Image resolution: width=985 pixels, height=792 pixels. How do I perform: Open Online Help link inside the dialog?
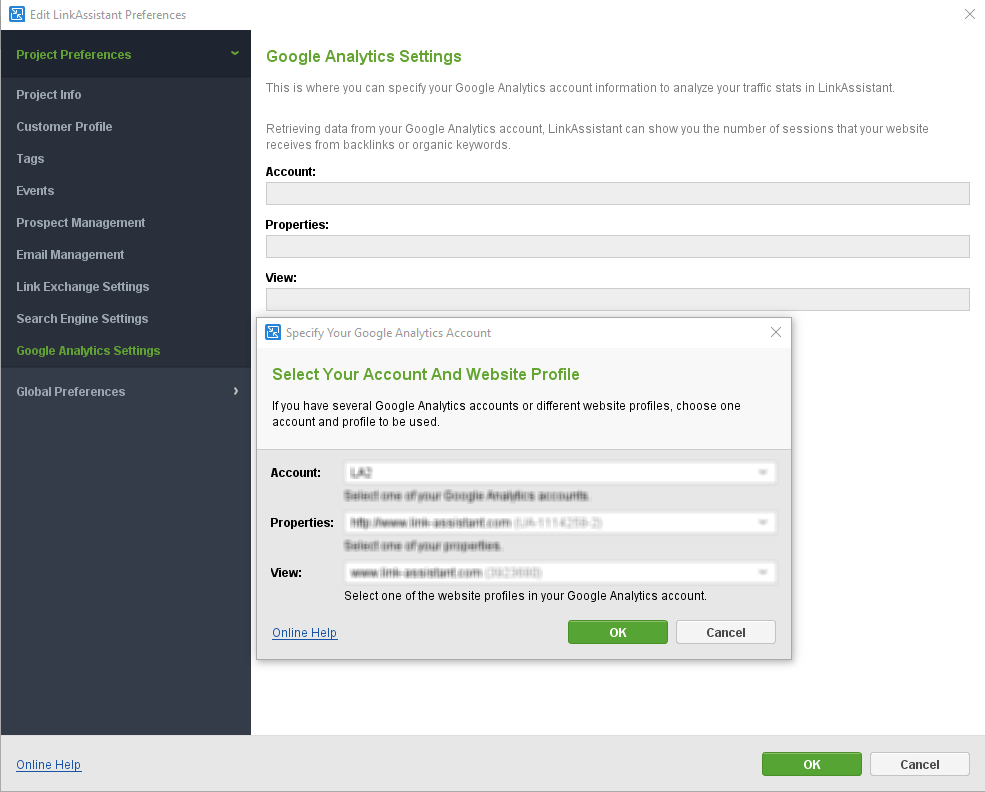(x=305, y=632)
